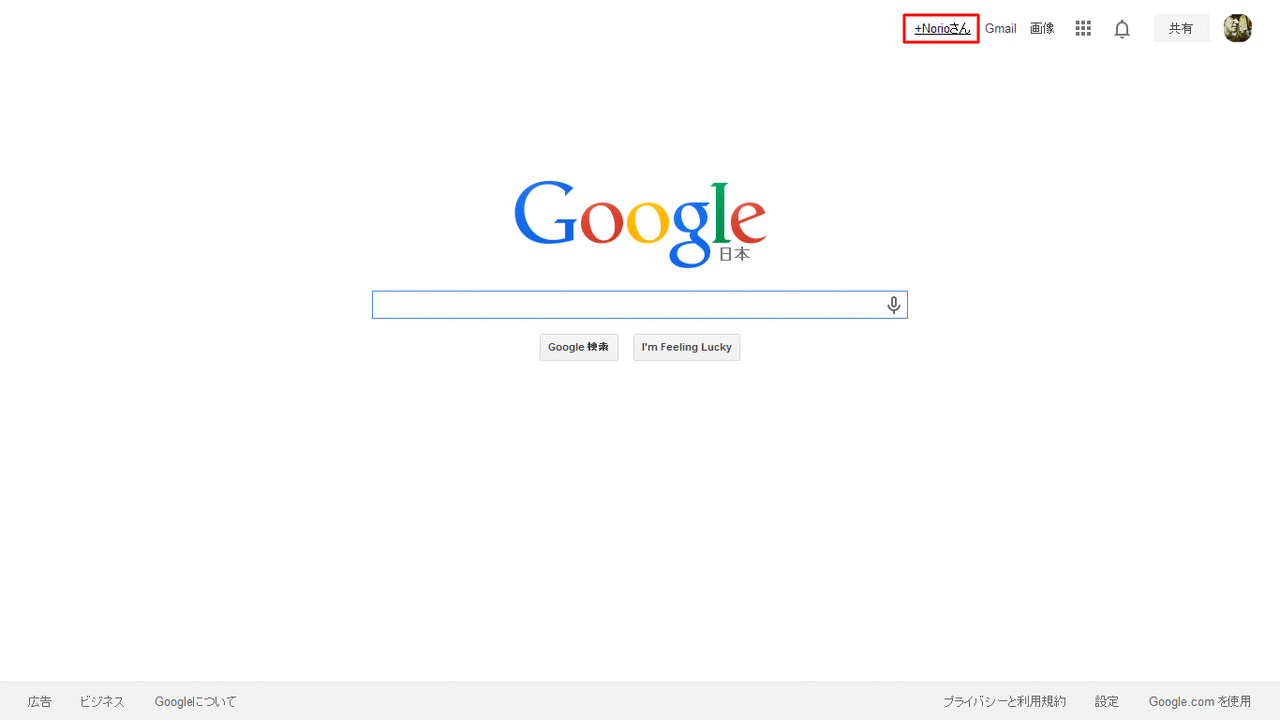
Task: Open the Google apps grid icon
Action: click(1083, 29)
